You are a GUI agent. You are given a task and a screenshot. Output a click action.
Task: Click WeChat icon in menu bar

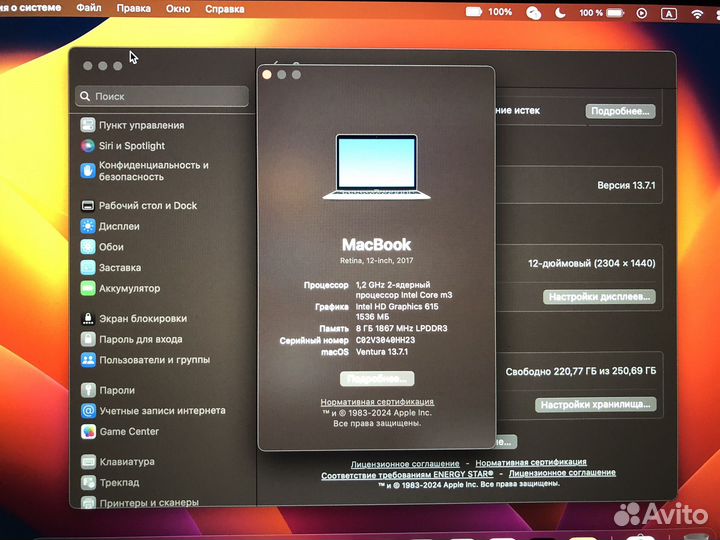point(533,13)
